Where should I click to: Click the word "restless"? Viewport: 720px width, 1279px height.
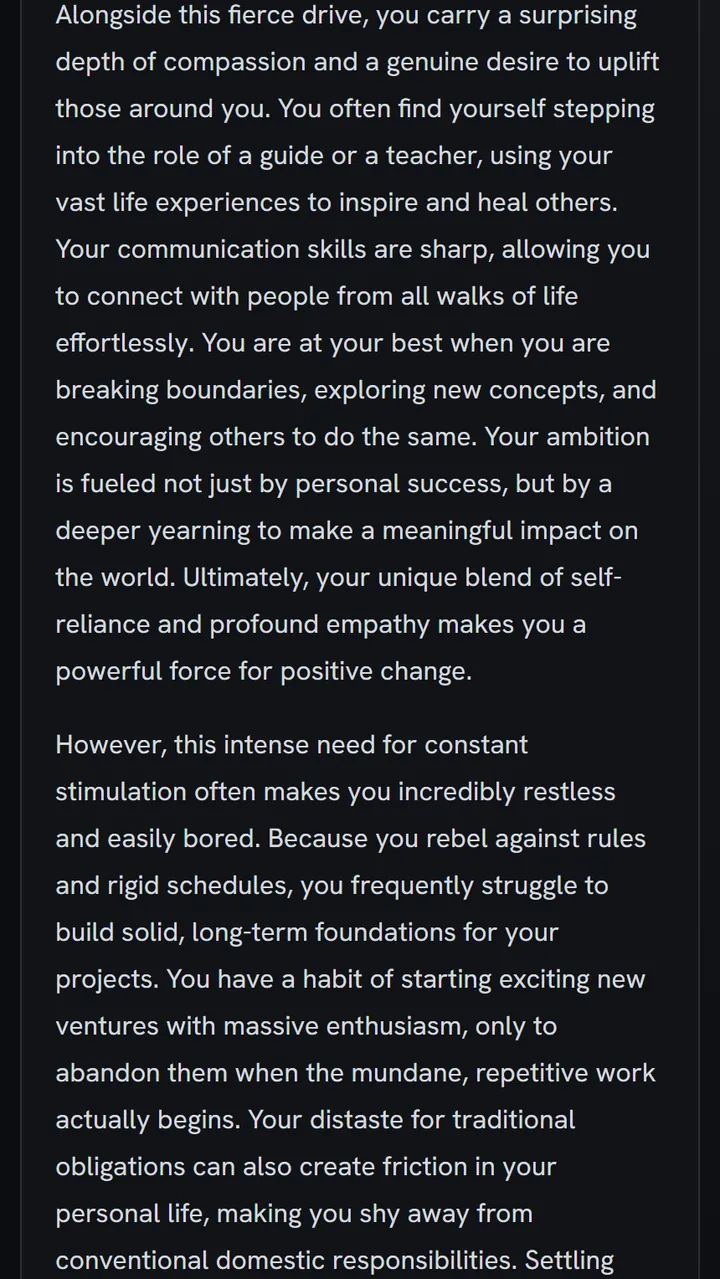[x=564, y=792]
